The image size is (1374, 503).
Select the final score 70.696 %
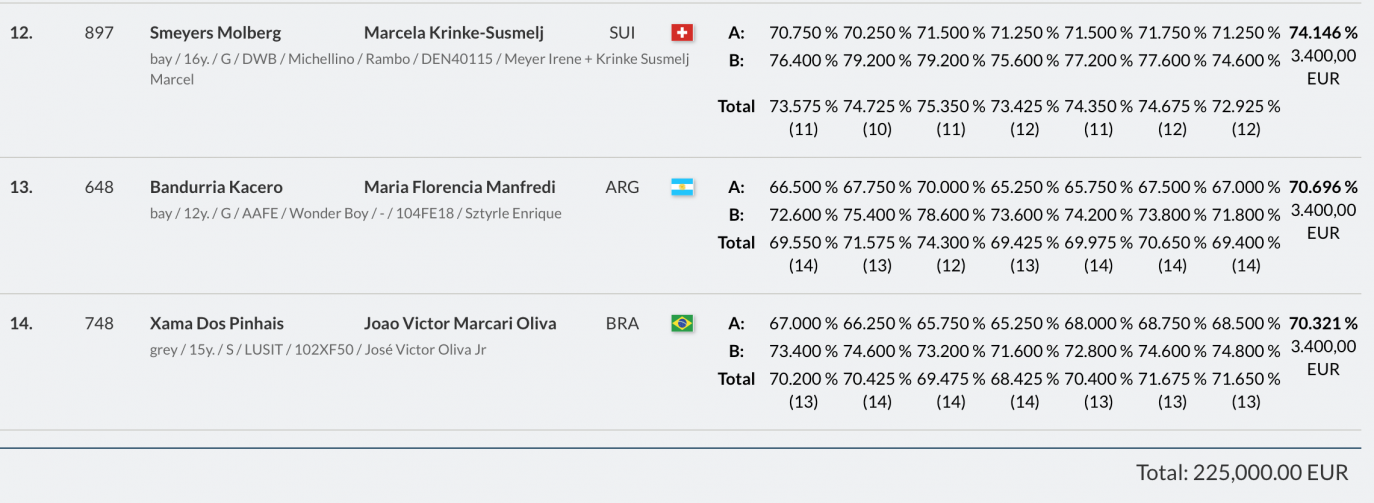pyautogui.click(x=1323, y=187)
